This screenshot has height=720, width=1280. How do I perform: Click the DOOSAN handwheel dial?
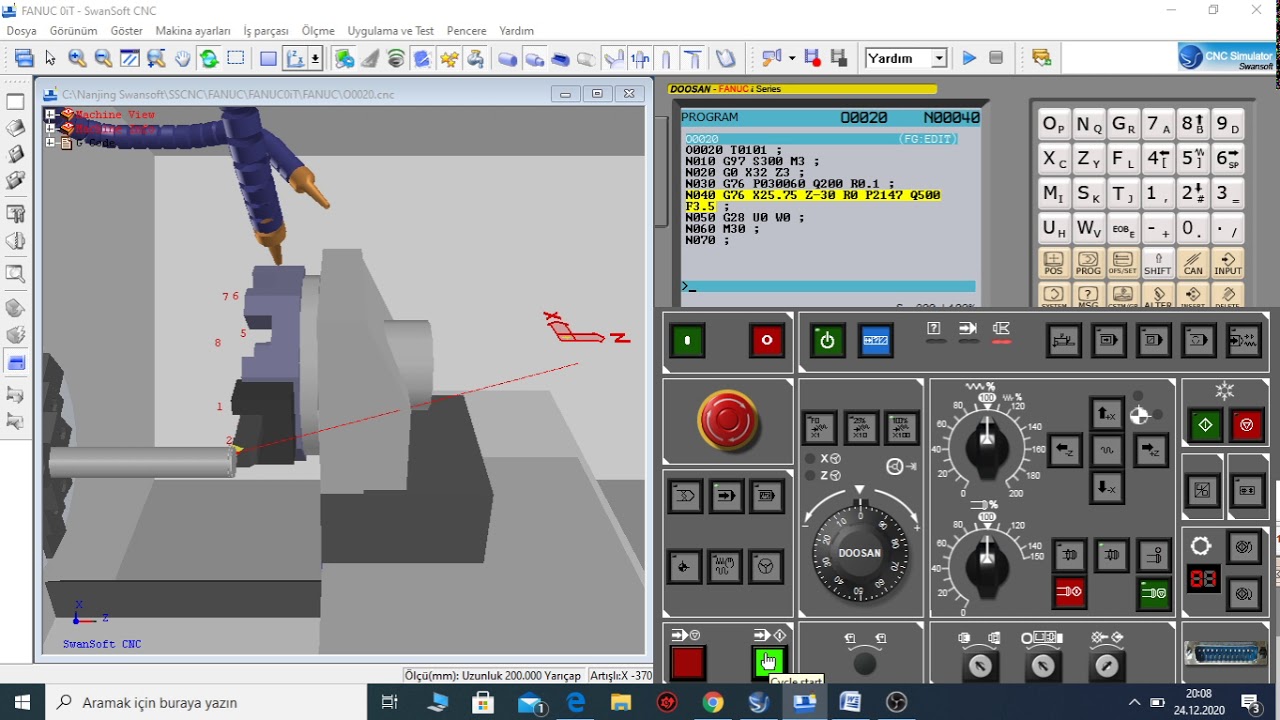click(x=859, y=553)
